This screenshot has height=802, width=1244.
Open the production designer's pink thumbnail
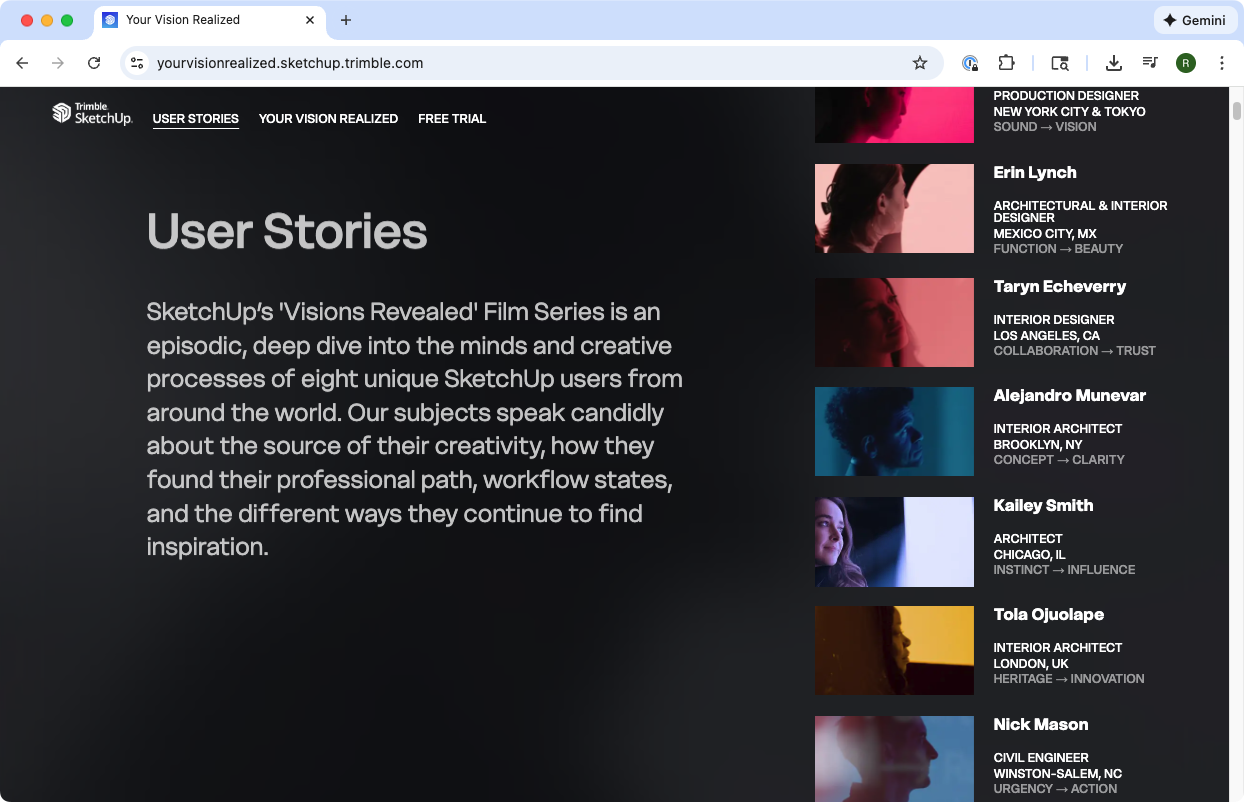[894, 115]
